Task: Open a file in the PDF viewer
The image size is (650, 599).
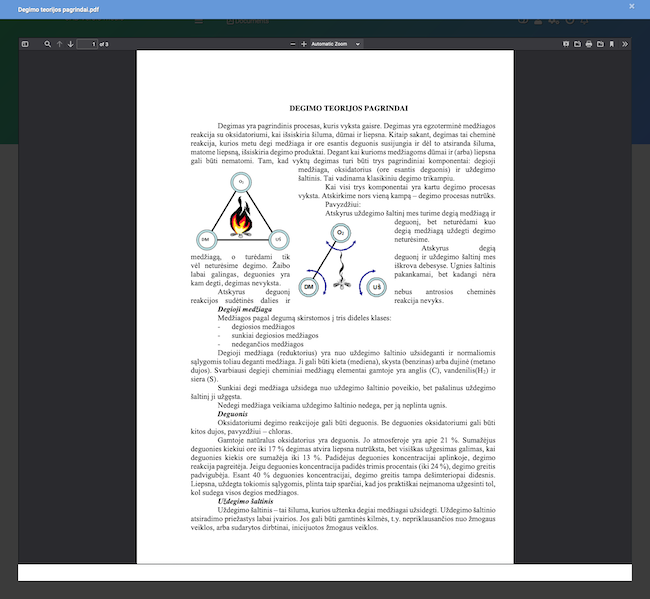Action: click(x=577, y=44)
